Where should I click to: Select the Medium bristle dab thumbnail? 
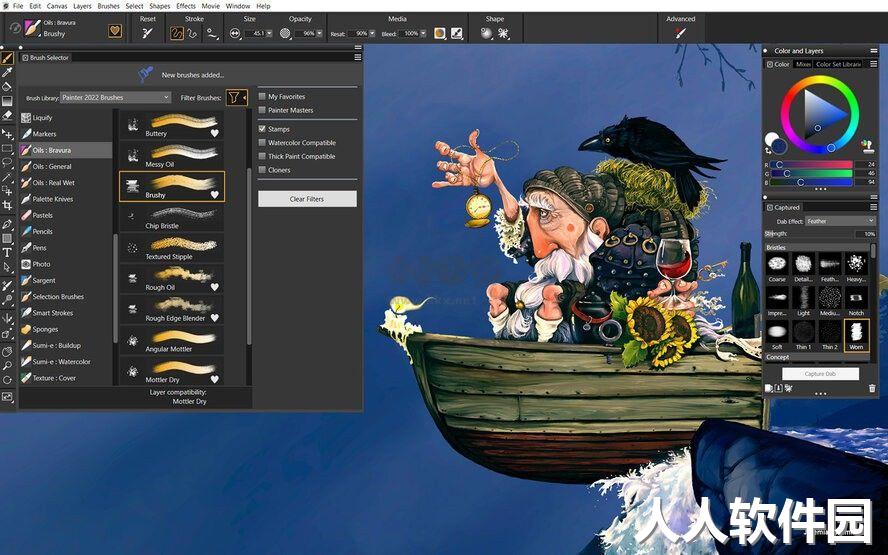[829, 301]
